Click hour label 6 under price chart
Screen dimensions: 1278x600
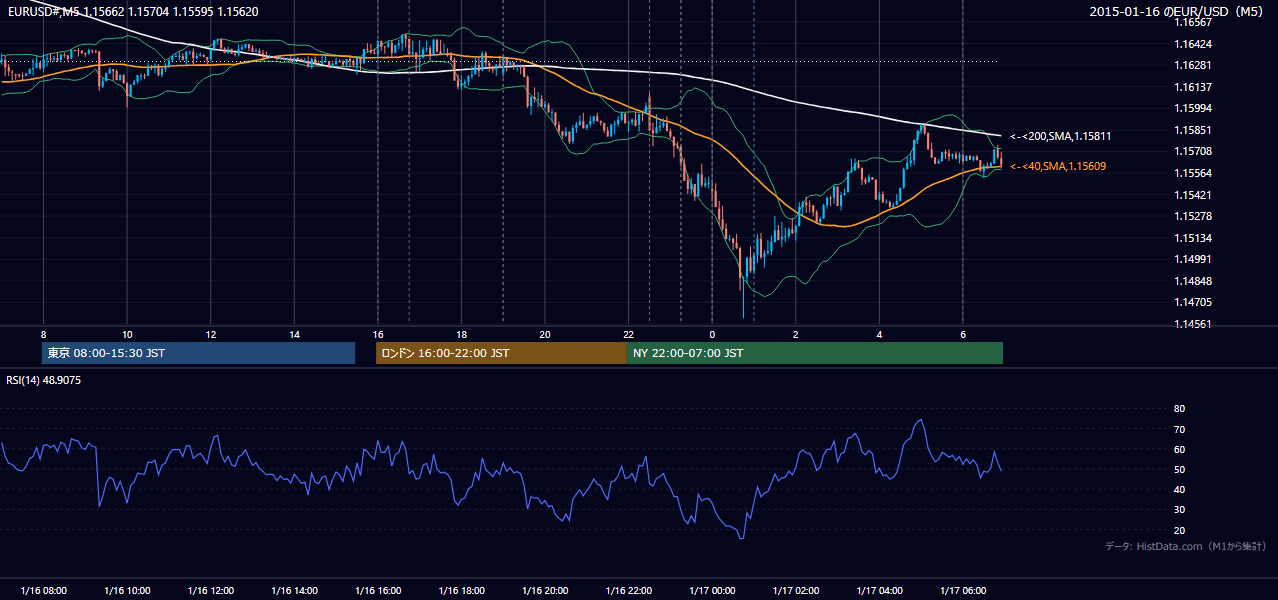coord(962,334)
